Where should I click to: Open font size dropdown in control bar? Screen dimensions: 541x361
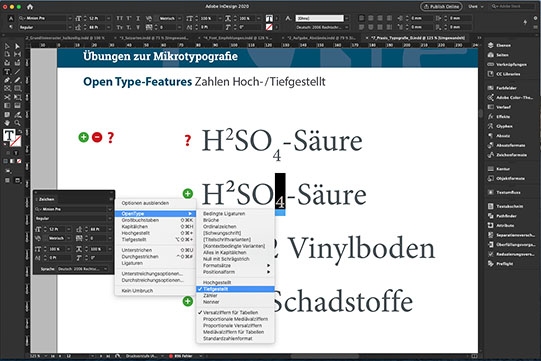coord(108,18)
